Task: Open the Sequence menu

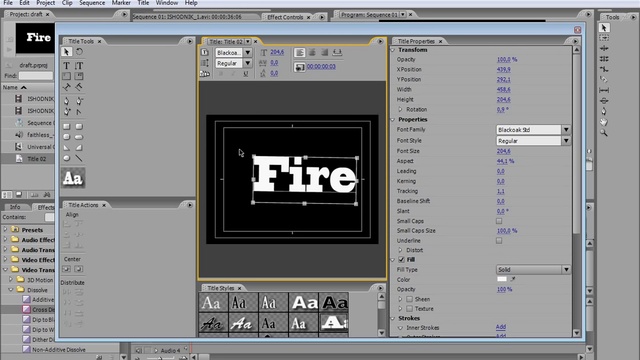Action: click(92, 3)
